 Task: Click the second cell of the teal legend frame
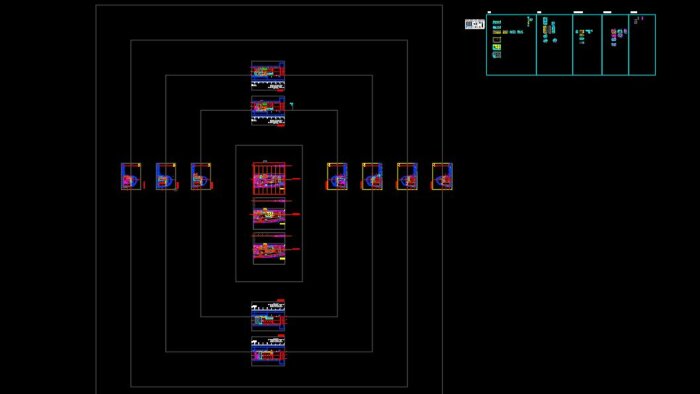click(x=554, y=45)
